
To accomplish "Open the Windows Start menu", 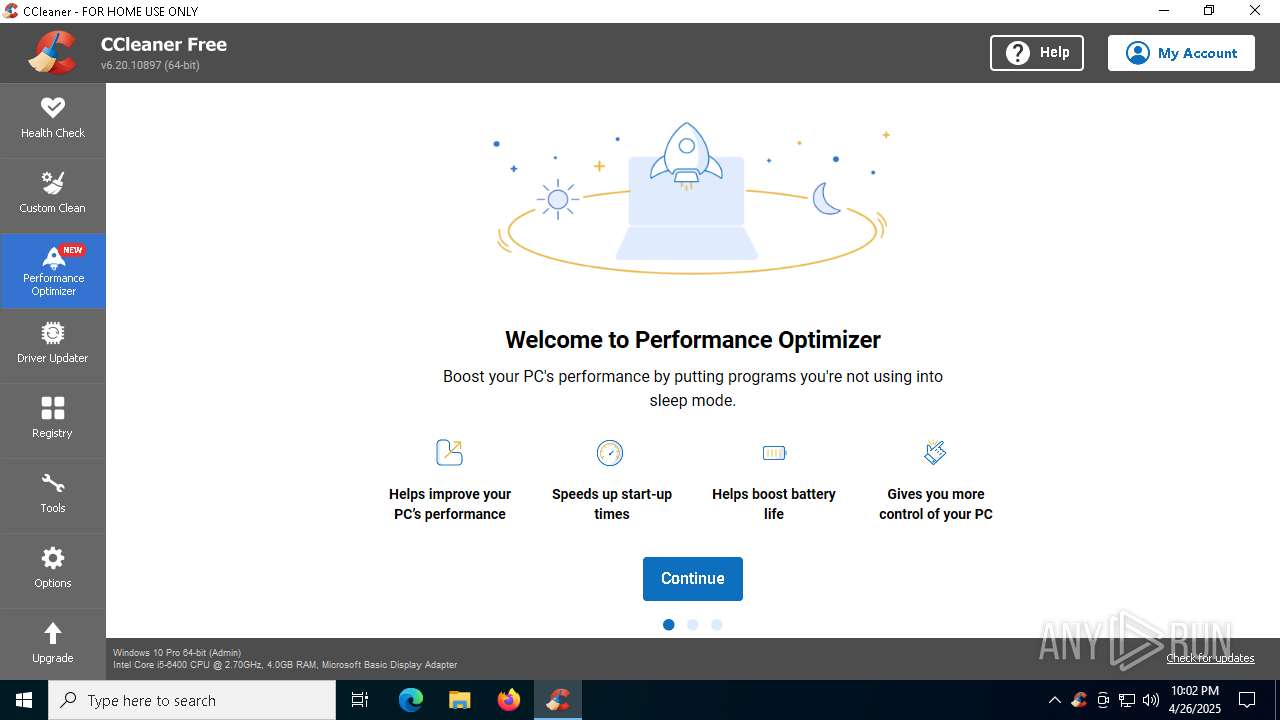I will [x=24, y=700].
